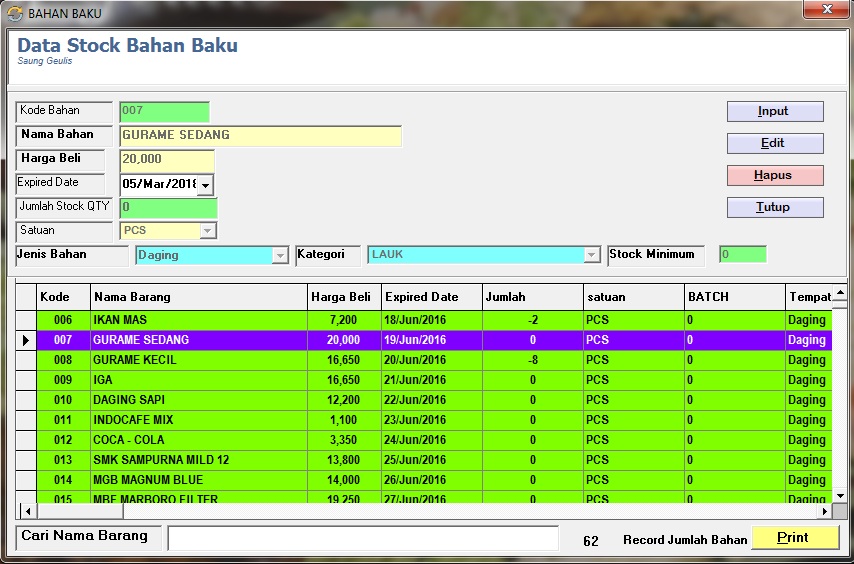Click the current-row arrow indicator for 007
The height and width of the screenshot is (564, 854).
pyautogui.click(x=26, y=341)
